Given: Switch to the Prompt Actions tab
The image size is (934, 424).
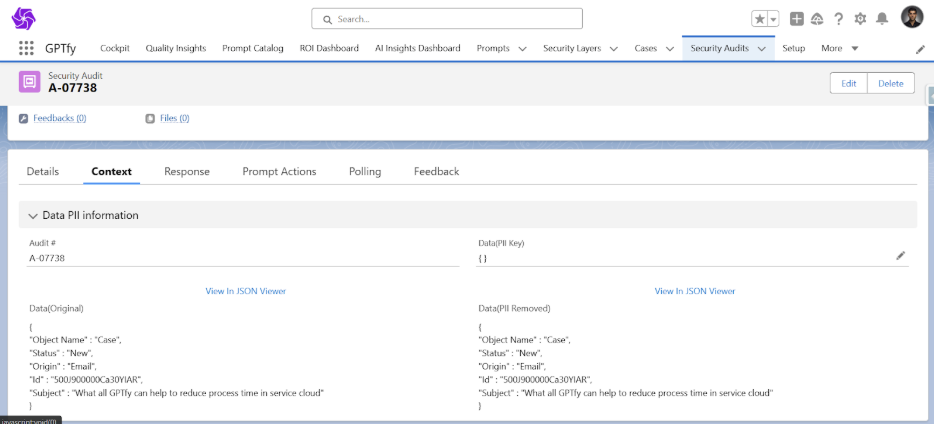Looking at the screenshot, I should click(x=279, y=171).
